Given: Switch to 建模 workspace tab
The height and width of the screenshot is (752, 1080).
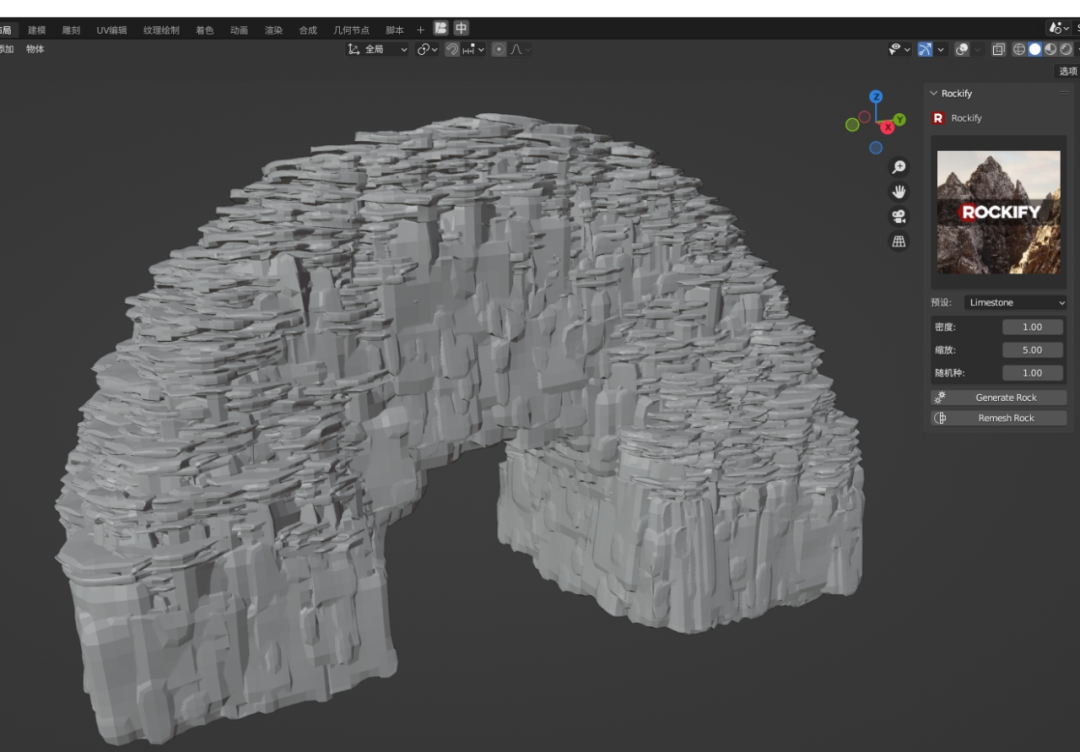Looking at the screenshot, I should click(37, 30).
